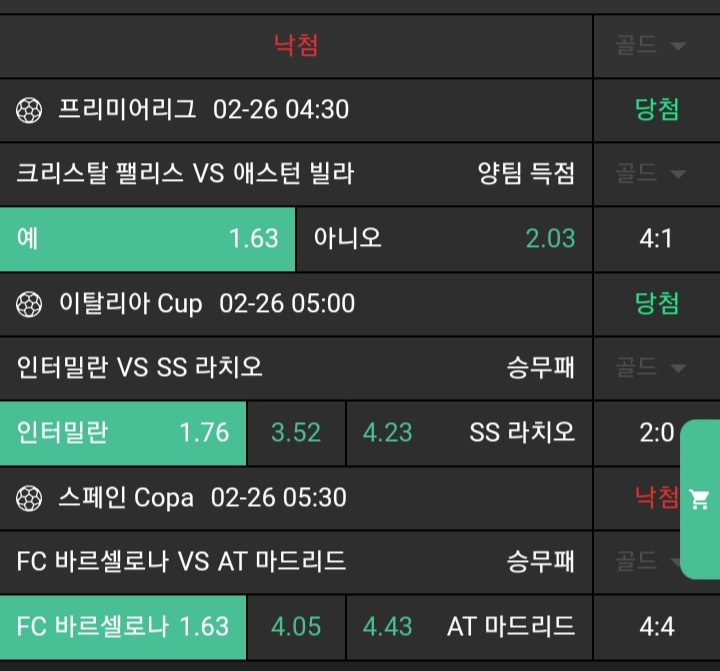The image size is (720, 671).
Task: Open the floating green shopping cart
Action: coord(700,500)
